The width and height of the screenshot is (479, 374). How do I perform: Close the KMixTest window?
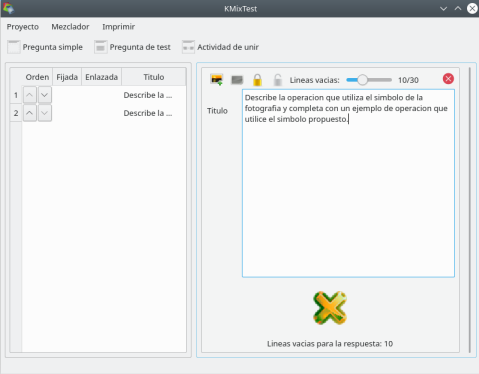(472, 9)
